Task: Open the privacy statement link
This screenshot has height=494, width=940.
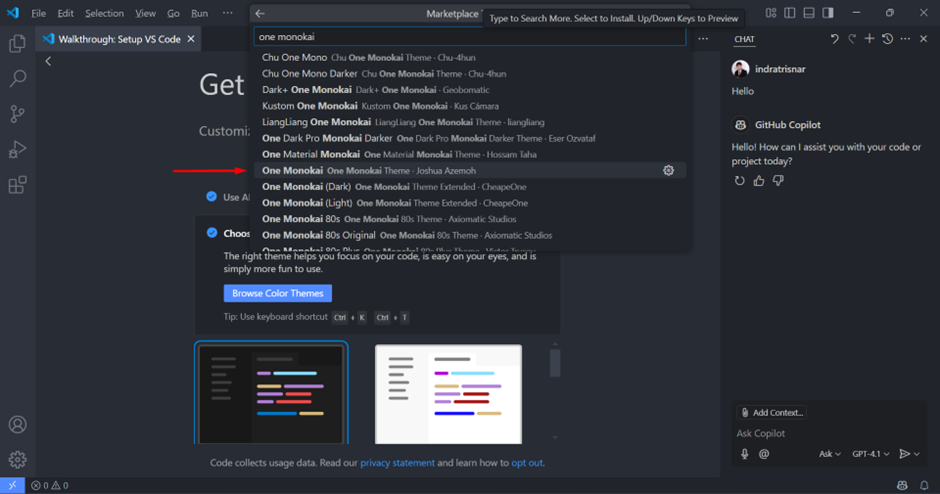Action: tap(397, 463)
